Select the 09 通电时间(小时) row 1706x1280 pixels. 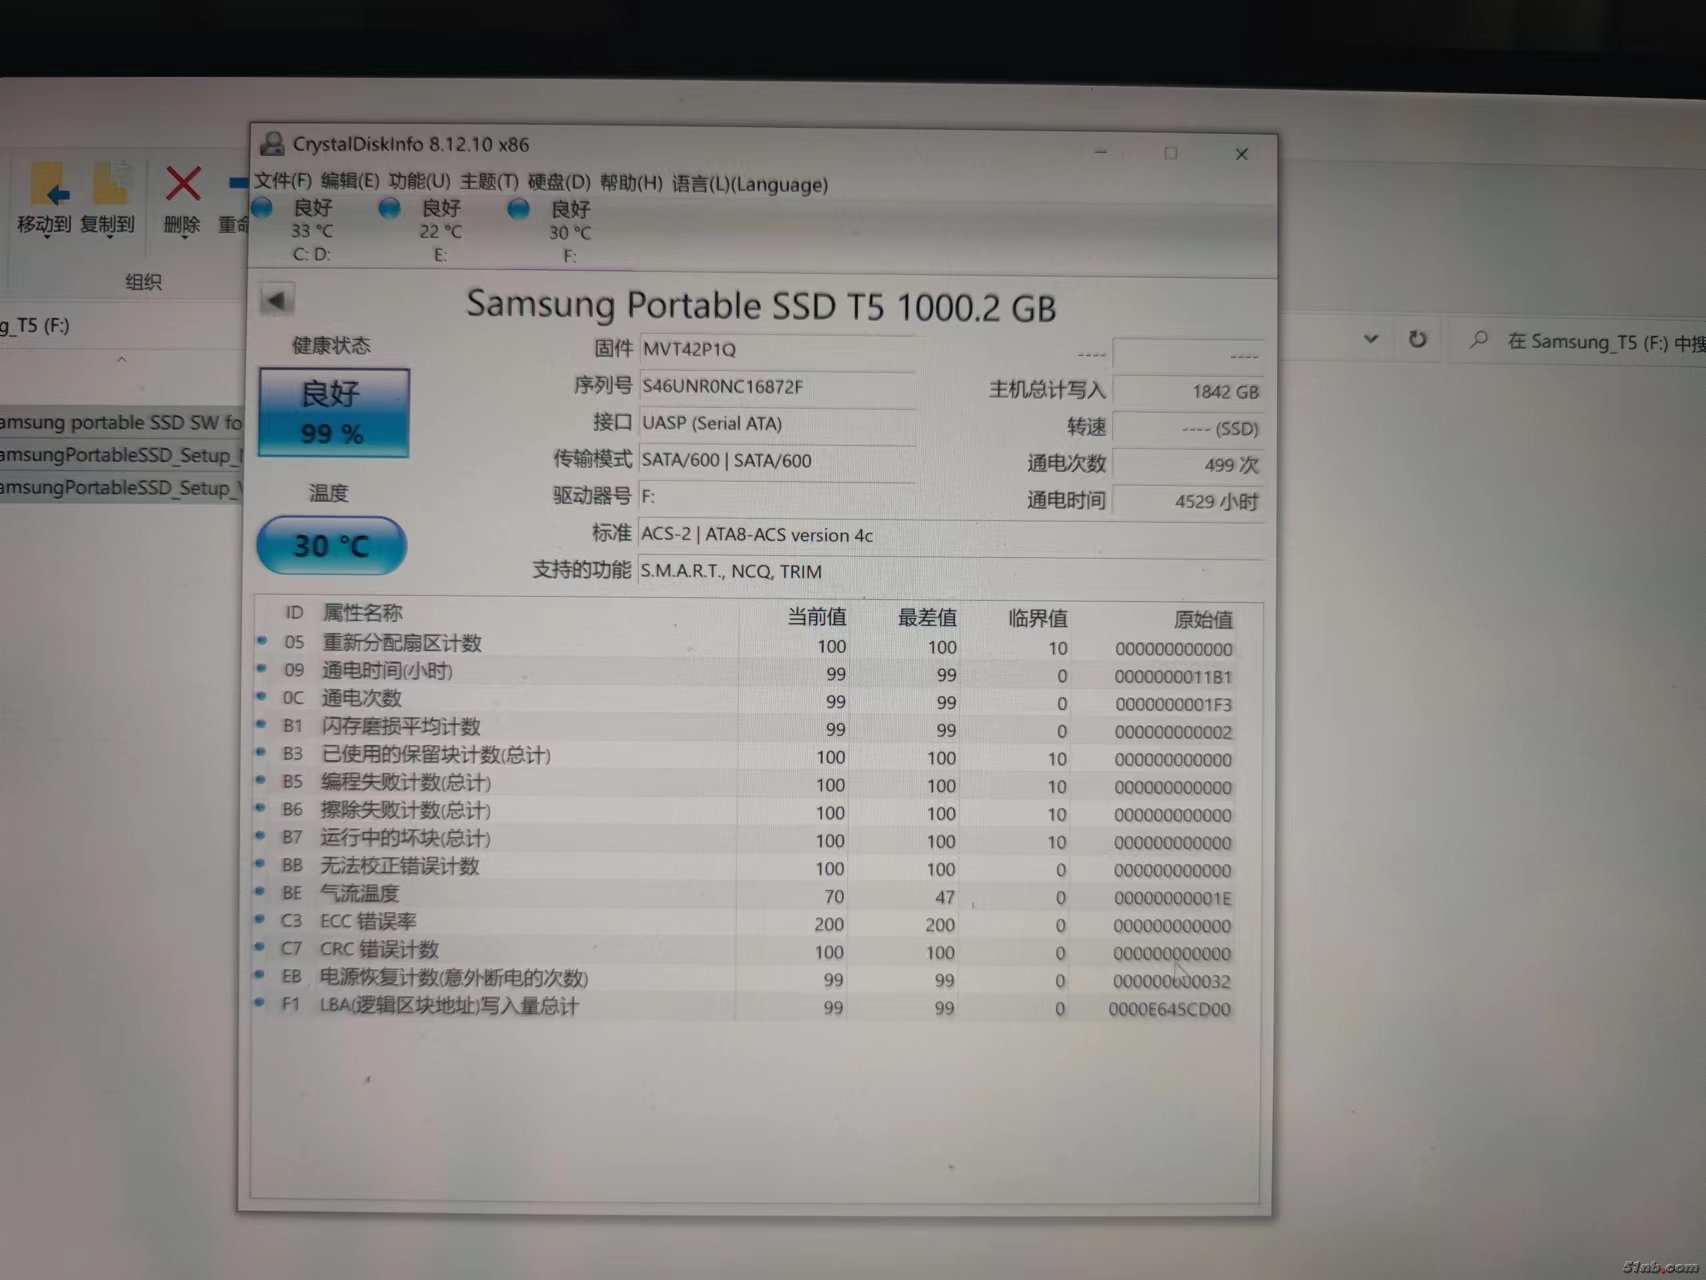coord(745,673)
